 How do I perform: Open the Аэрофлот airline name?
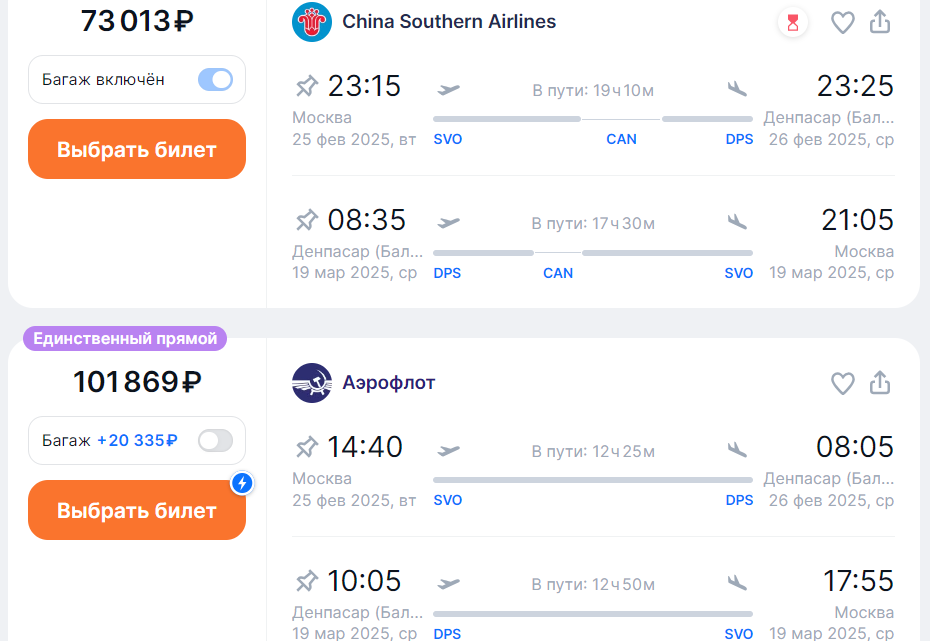click(x=388, y=383)
